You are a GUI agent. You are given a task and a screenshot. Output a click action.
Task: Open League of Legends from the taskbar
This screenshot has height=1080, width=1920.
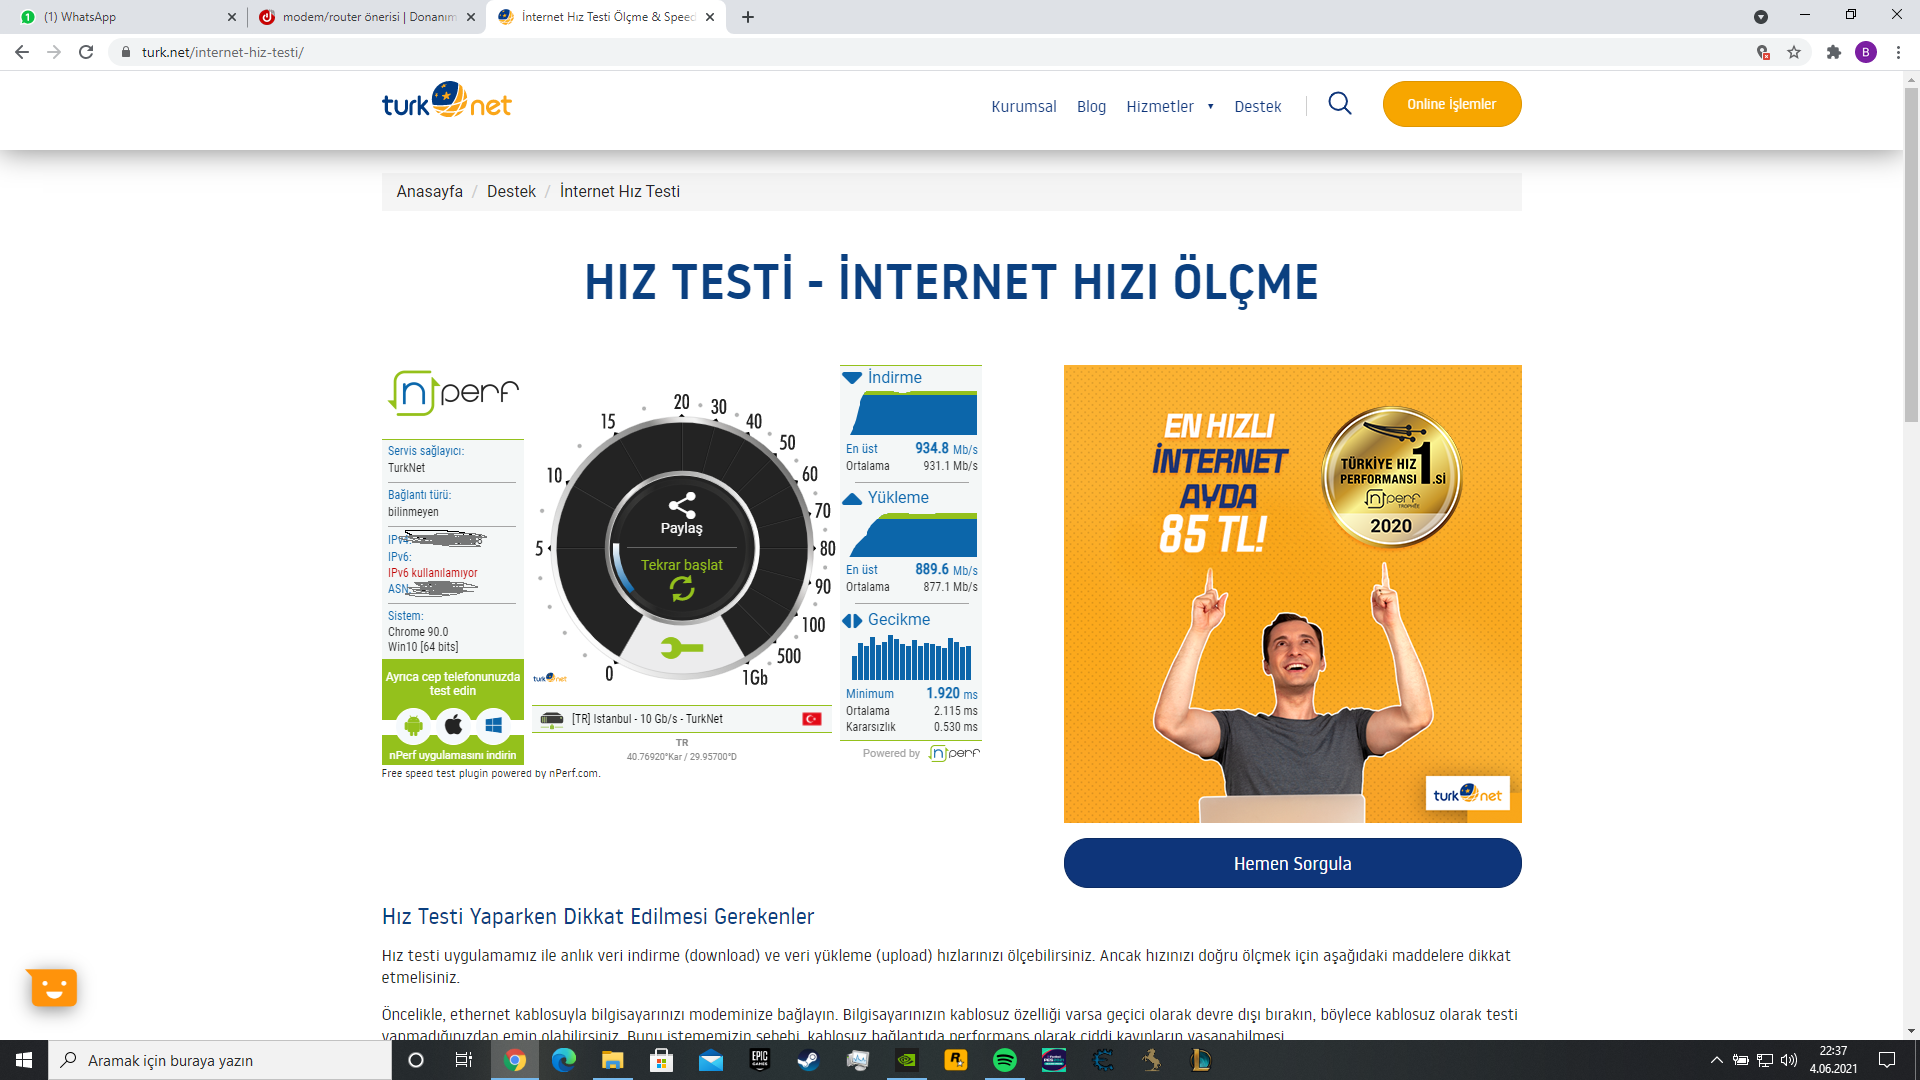[x=1201, y=1060]
